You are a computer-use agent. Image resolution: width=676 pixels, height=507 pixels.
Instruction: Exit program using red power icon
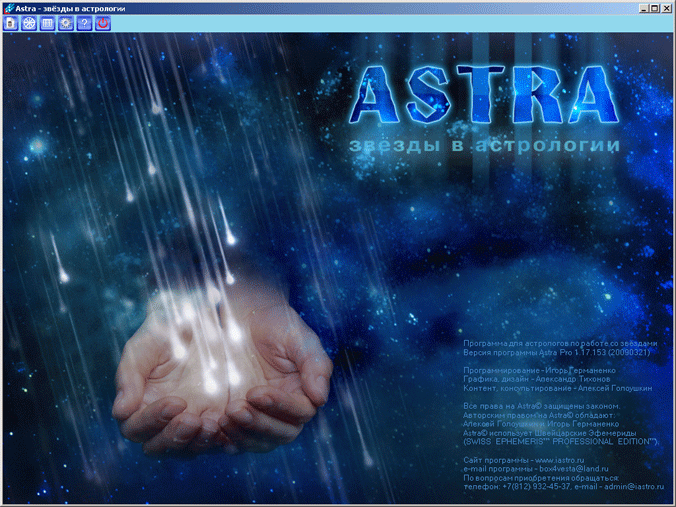(x=102, y=23)
